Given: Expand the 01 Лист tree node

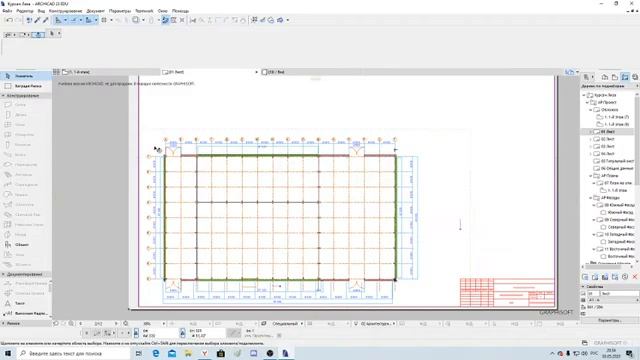Looking at the screenshot, I should tap(591, 132).
